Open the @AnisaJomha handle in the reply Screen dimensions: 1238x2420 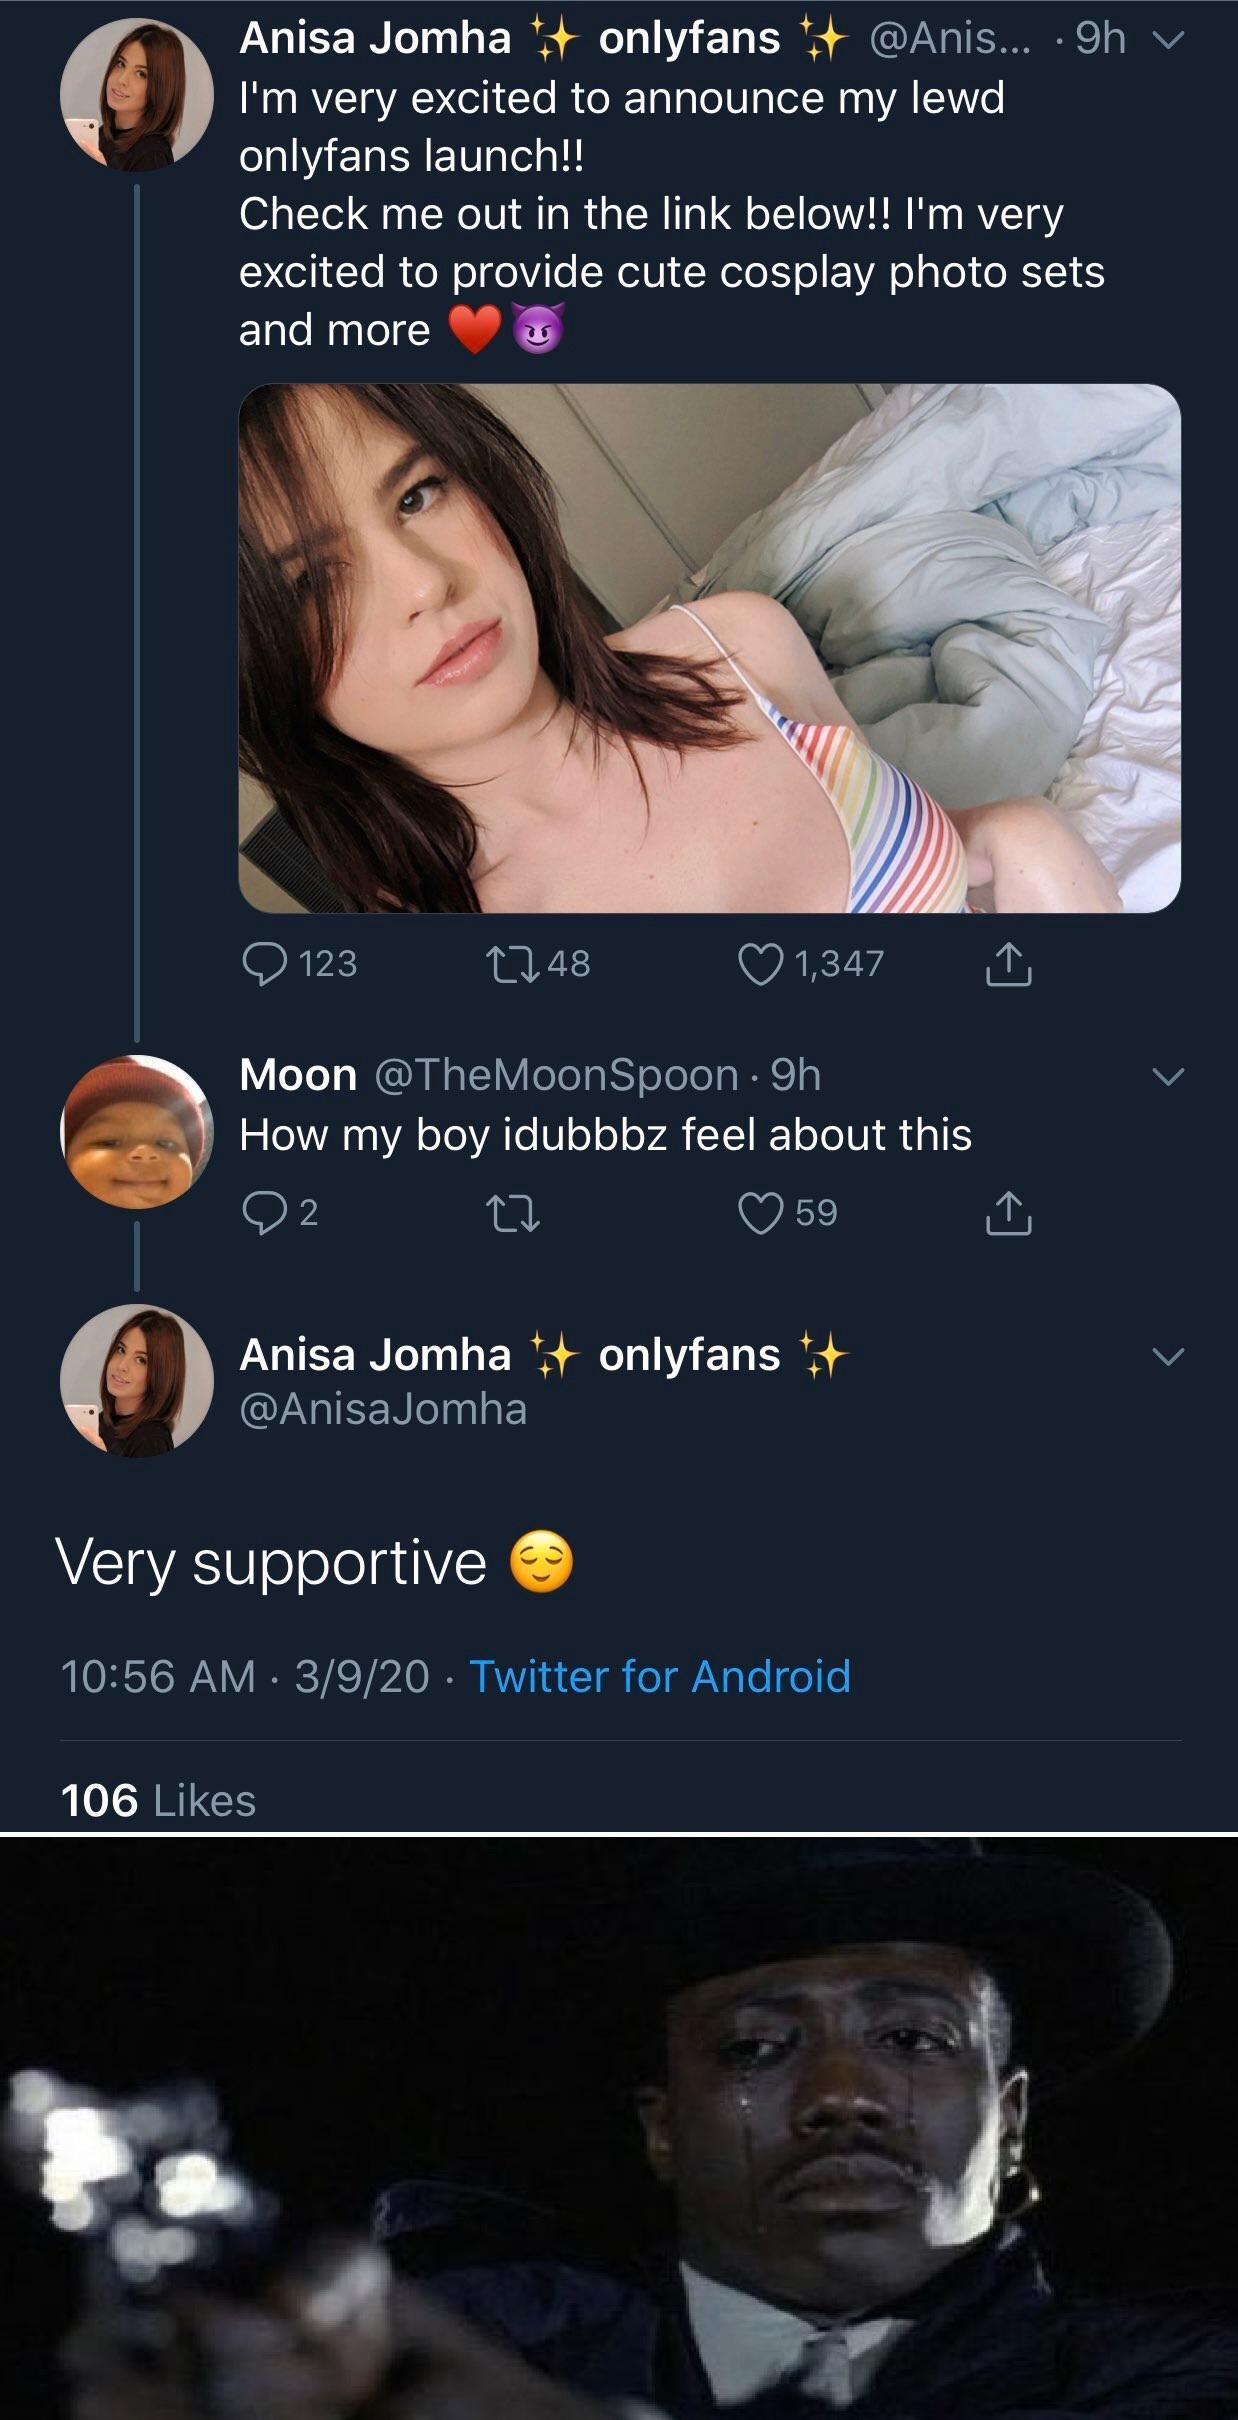click(383, 1409)
